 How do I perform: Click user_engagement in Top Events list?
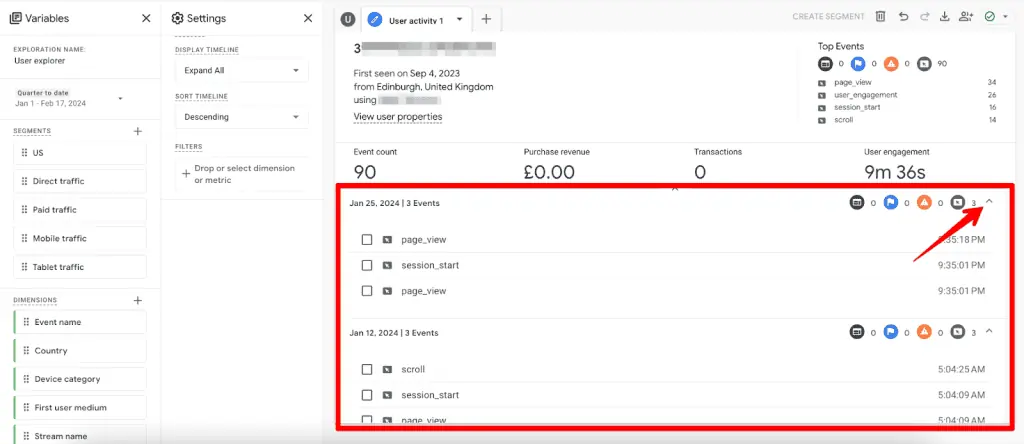[865, 95]
